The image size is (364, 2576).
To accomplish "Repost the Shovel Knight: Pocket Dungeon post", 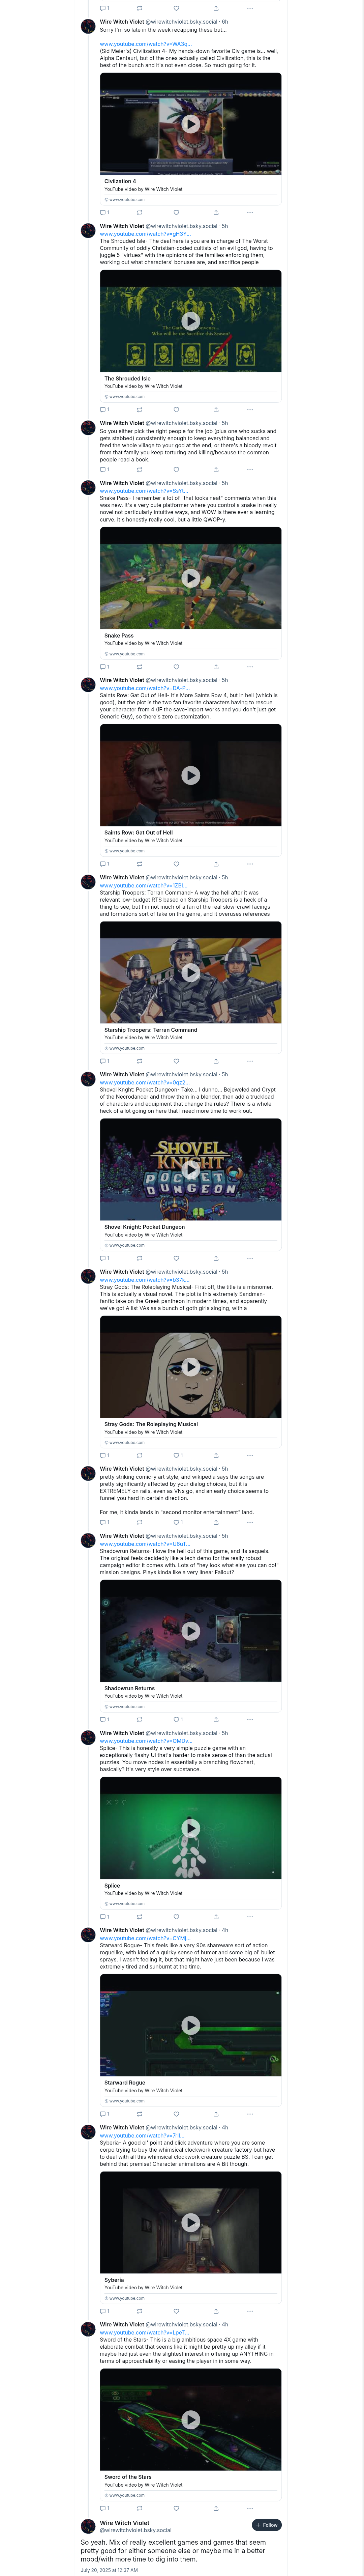I will (139, 1258).
